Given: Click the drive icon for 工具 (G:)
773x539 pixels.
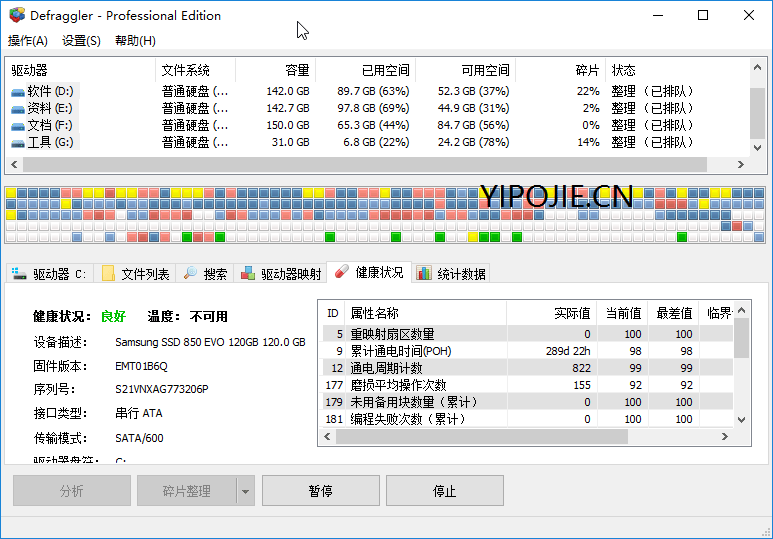Looking at the screenshot, I should [18, 143].
